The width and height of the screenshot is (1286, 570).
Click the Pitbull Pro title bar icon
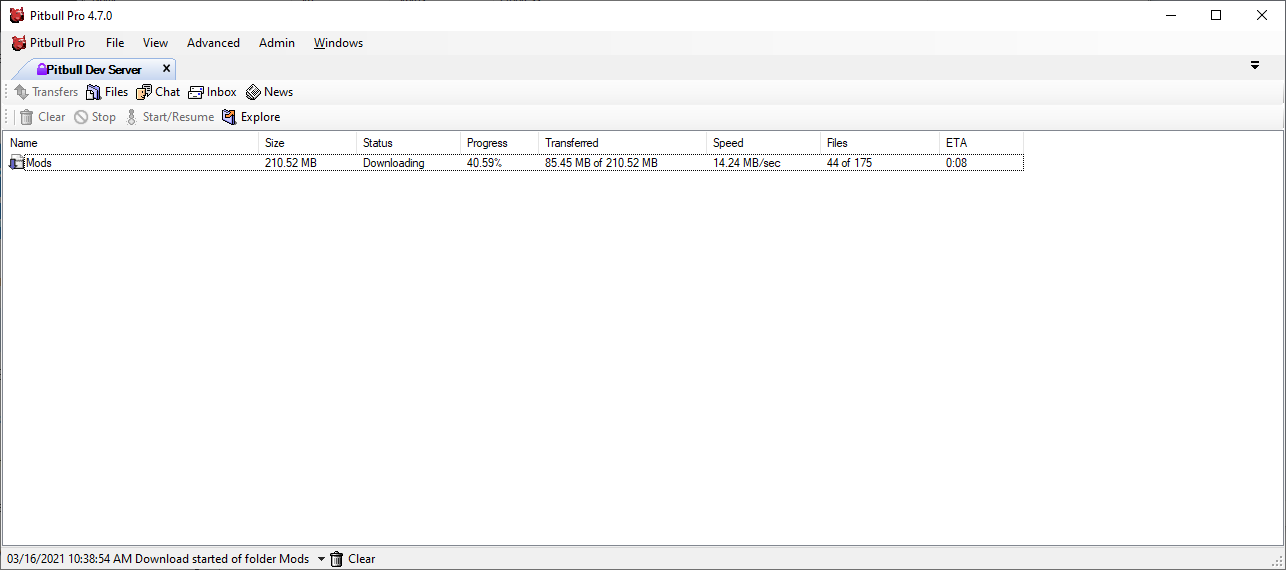(x=16, y=15)
